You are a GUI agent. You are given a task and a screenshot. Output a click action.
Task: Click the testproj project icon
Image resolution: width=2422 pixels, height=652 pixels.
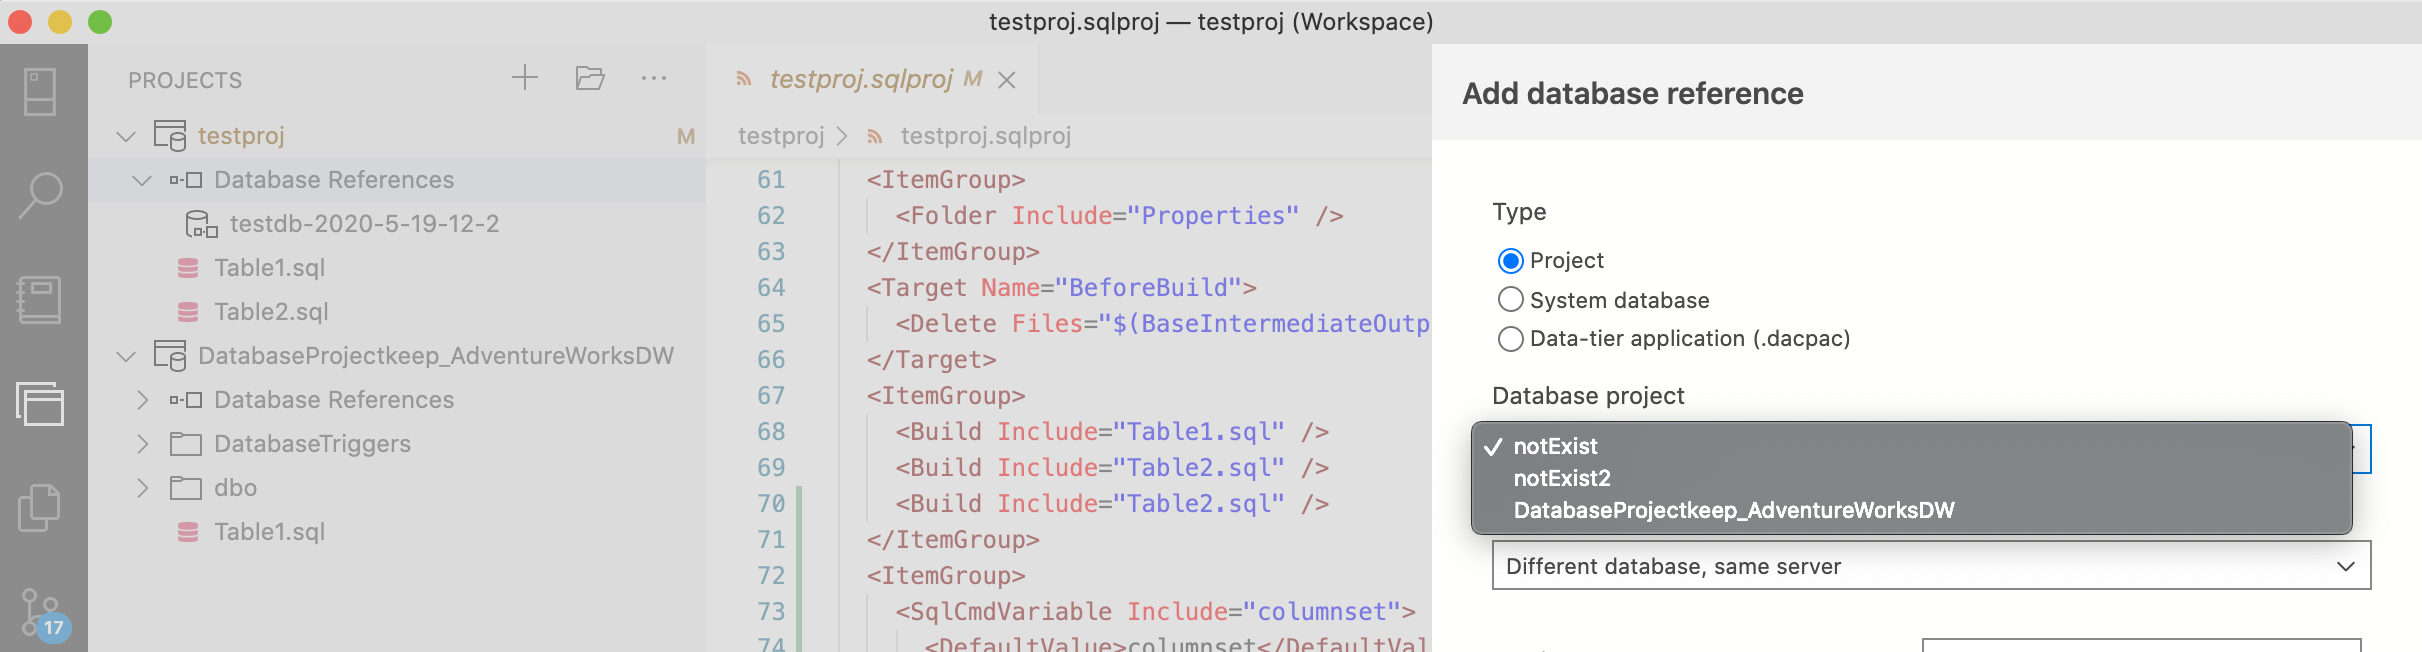pos(170,135)
